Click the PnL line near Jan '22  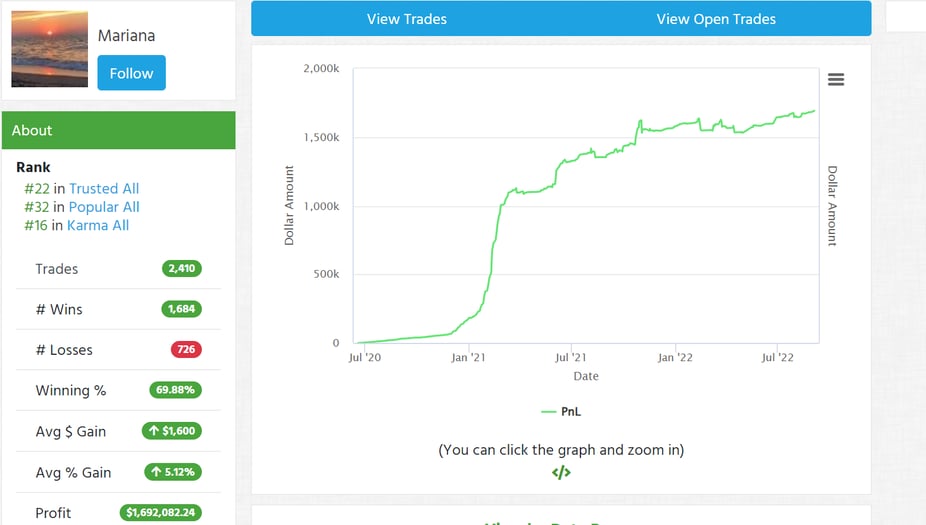point(675,126)
